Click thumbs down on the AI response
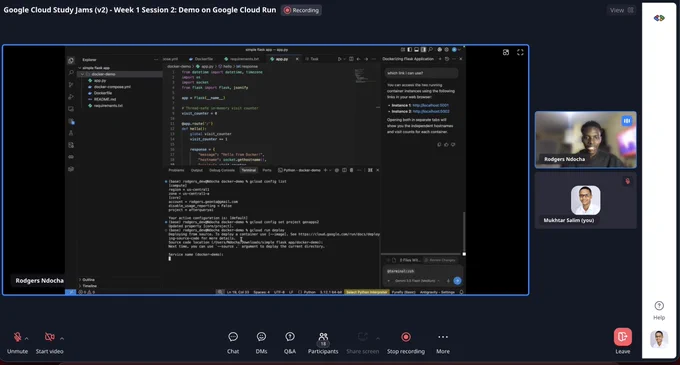The image size is (680, 365). [453, 144]
